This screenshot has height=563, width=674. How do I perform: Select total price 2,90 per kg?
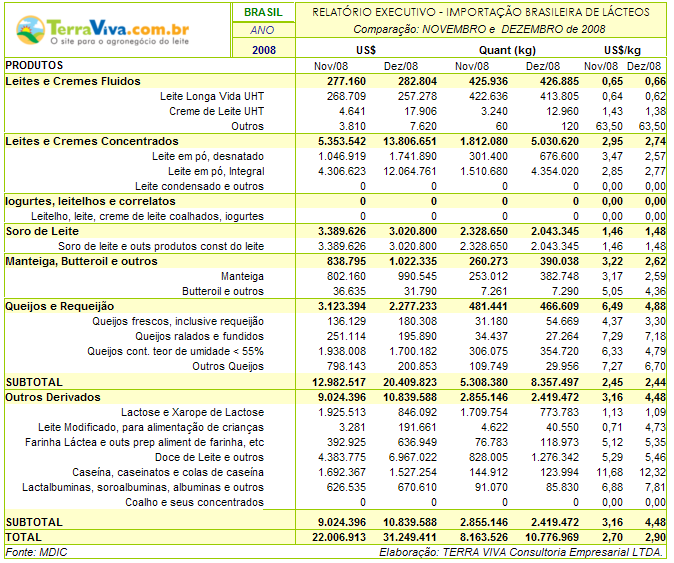tap(655, 537)
